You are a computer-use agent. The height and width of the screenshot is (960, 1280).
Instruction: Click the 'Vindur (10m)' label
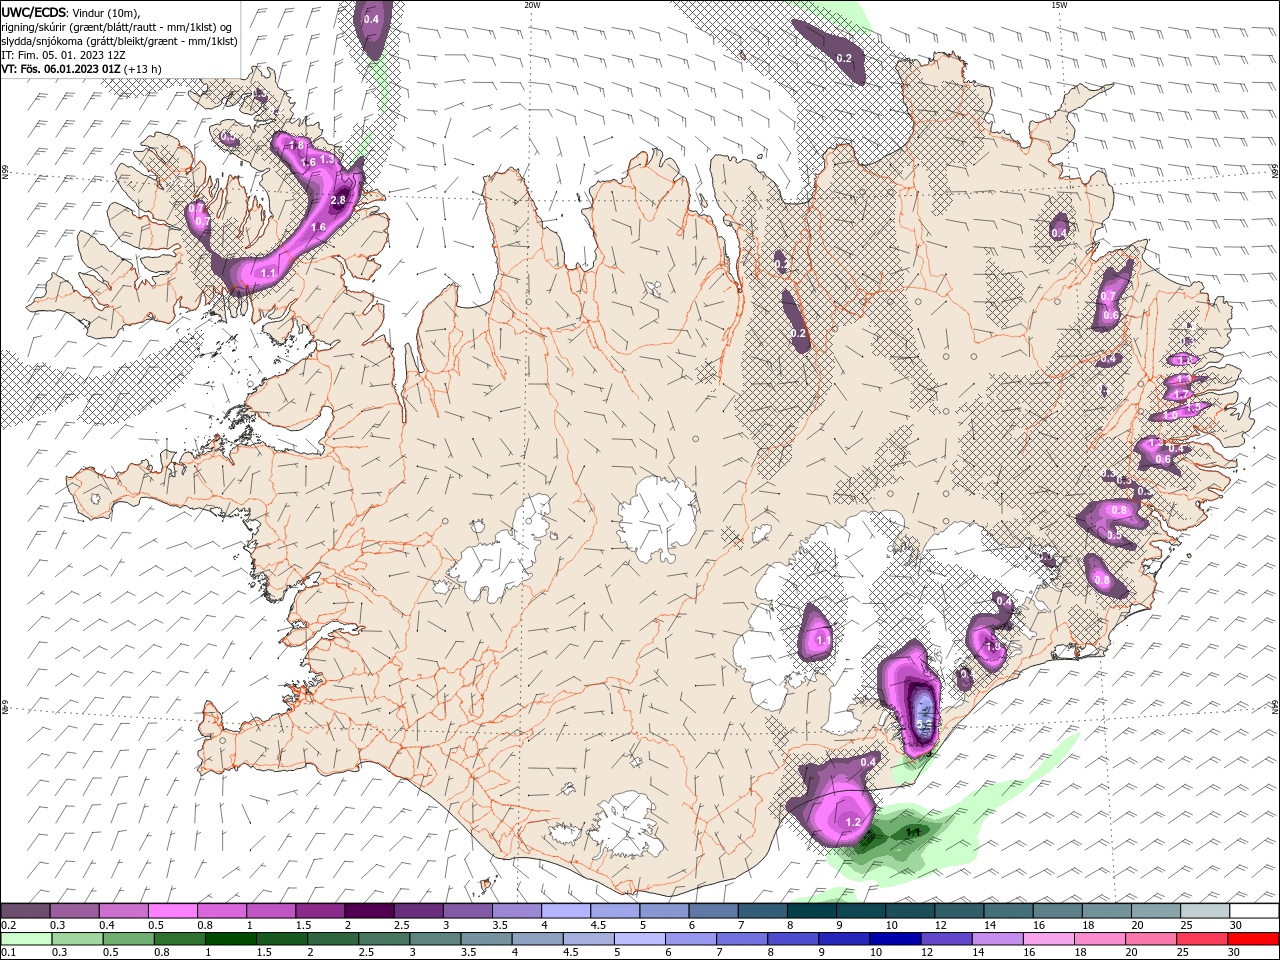[x=108, y=12]
